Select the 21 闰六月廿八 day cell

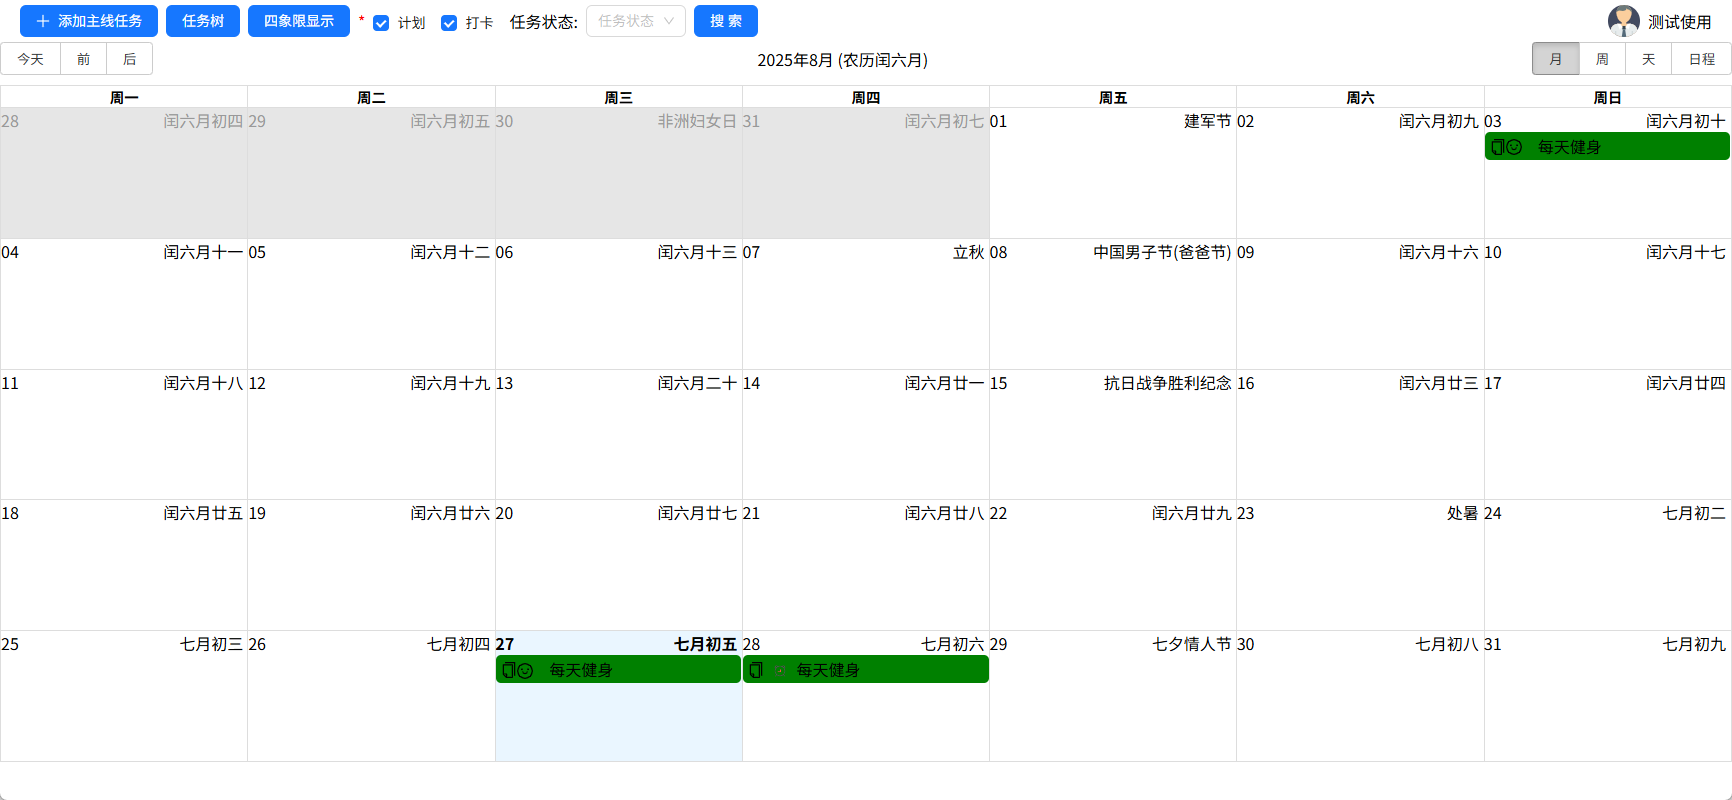click(866, 565)
